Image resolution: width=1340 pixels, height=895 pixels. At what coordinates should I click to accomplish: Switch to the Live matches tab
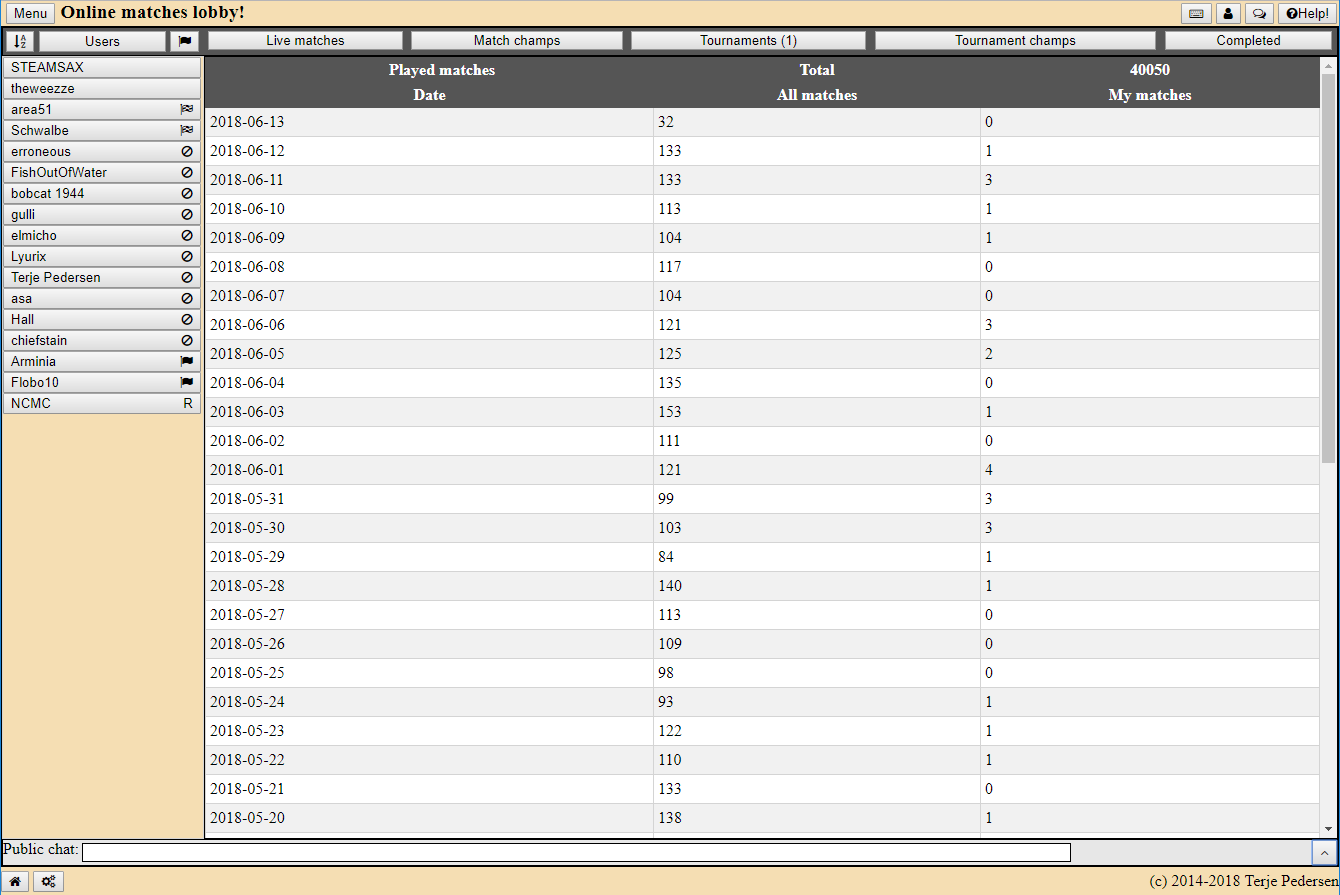click(x=305, y=41)
